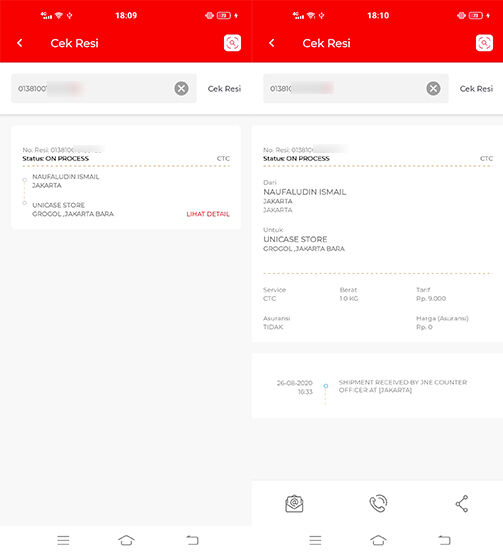
Task: Select recipient UNICASE STORE on the detail screen
Action: click(295, 239)
